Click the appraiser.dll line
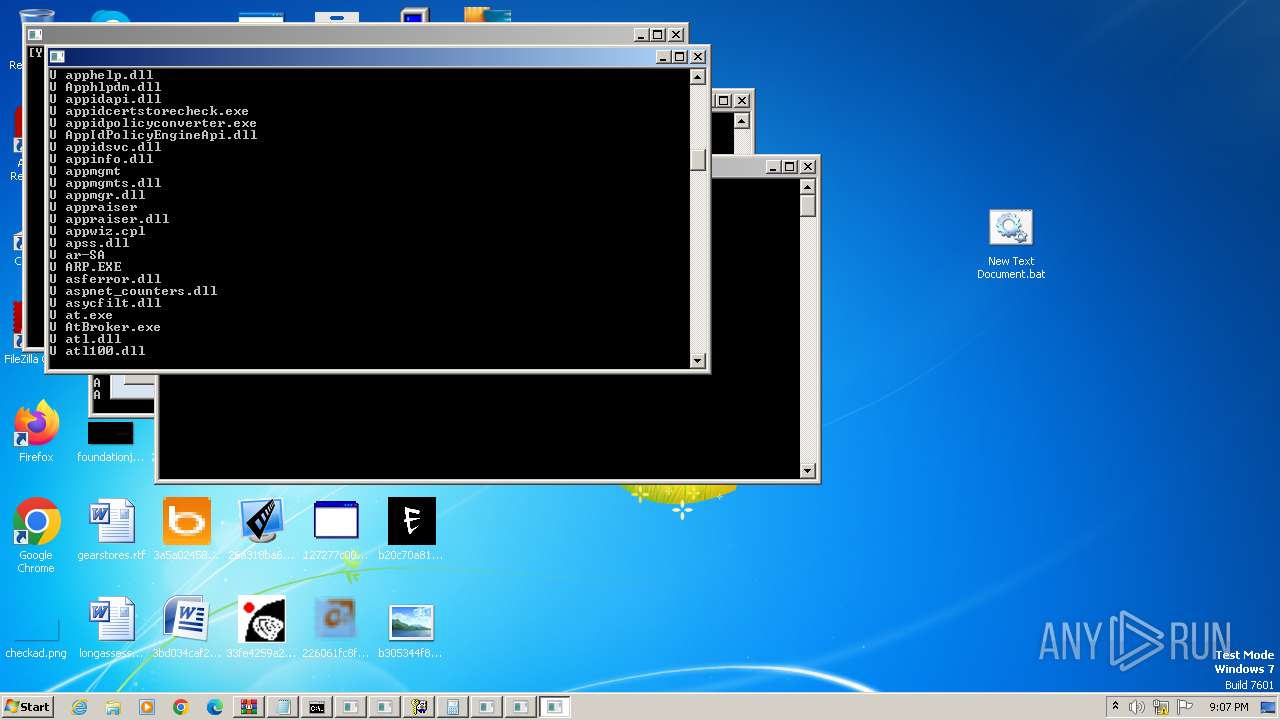 tap(117, 219)
